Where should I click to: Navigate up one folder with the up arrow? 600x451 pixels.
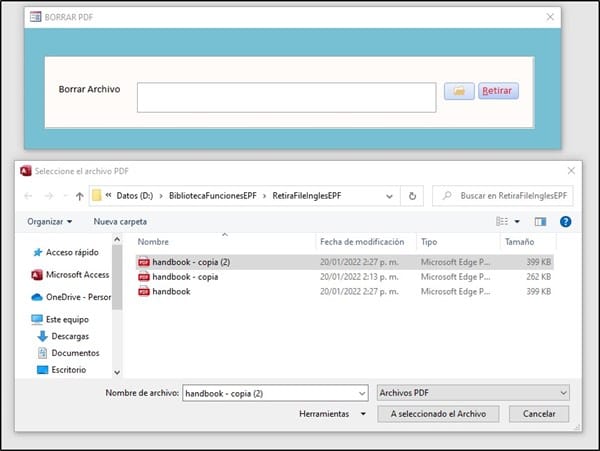tap(78, 196)
